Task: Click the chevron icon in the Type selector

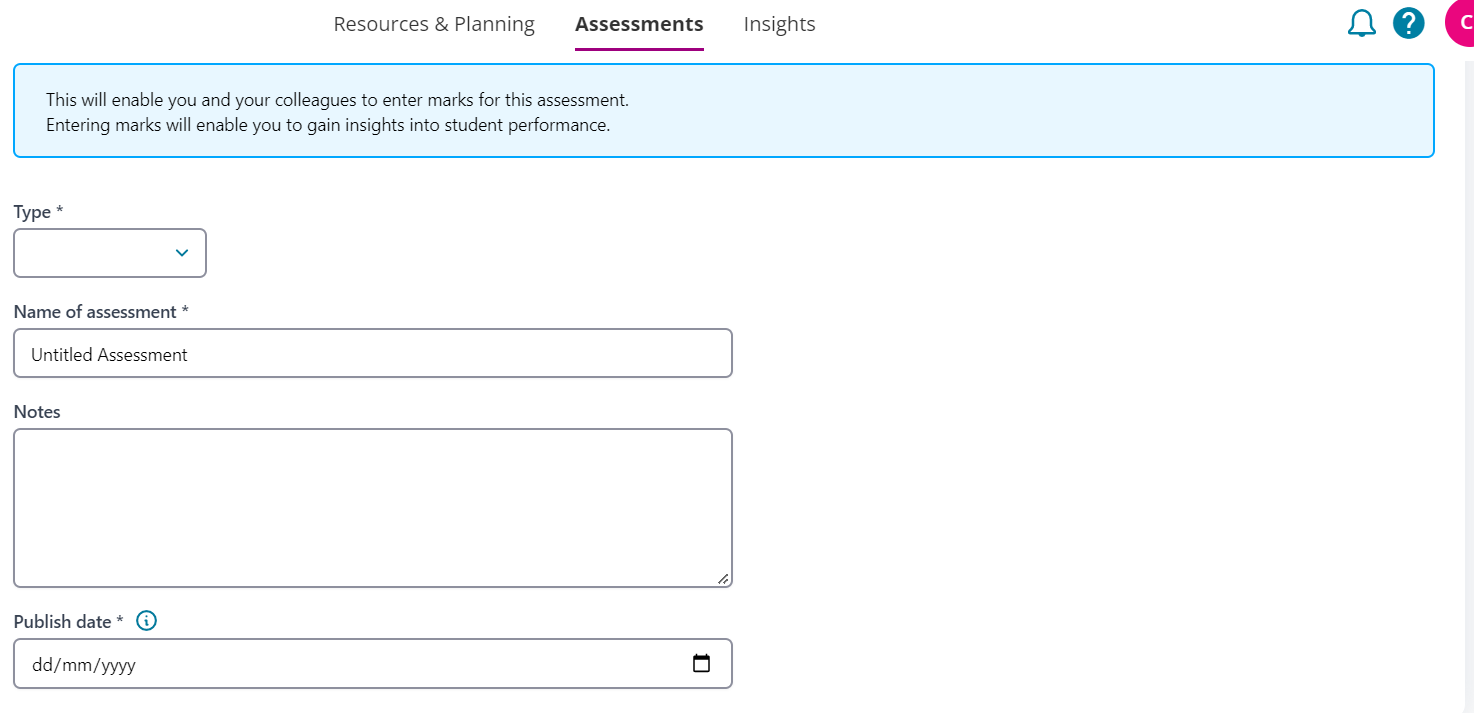Action: [x=181, y=253]
